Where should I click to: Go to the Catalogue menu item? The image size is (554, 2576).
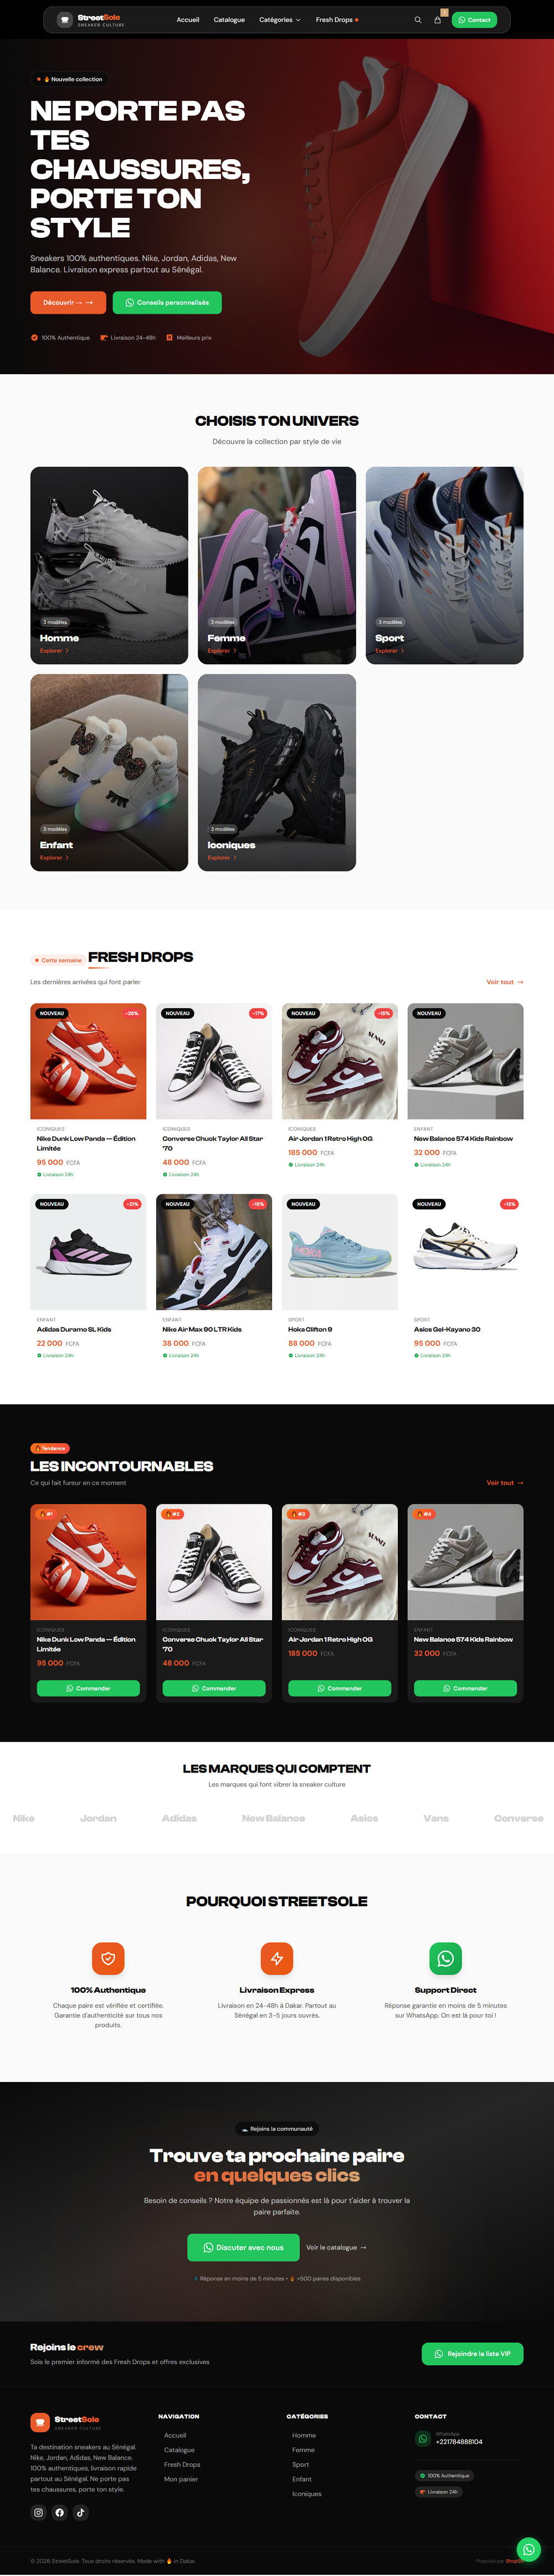point(229,20)
